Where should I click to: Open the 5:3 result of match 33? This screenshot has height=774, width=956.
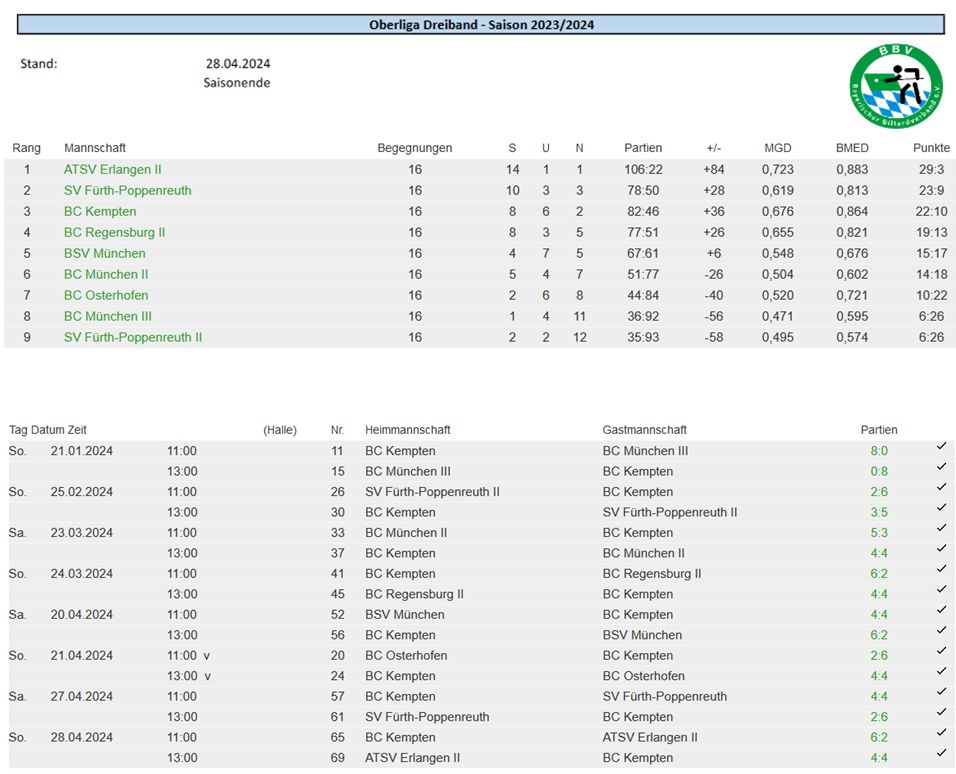[x=879, y=532]
